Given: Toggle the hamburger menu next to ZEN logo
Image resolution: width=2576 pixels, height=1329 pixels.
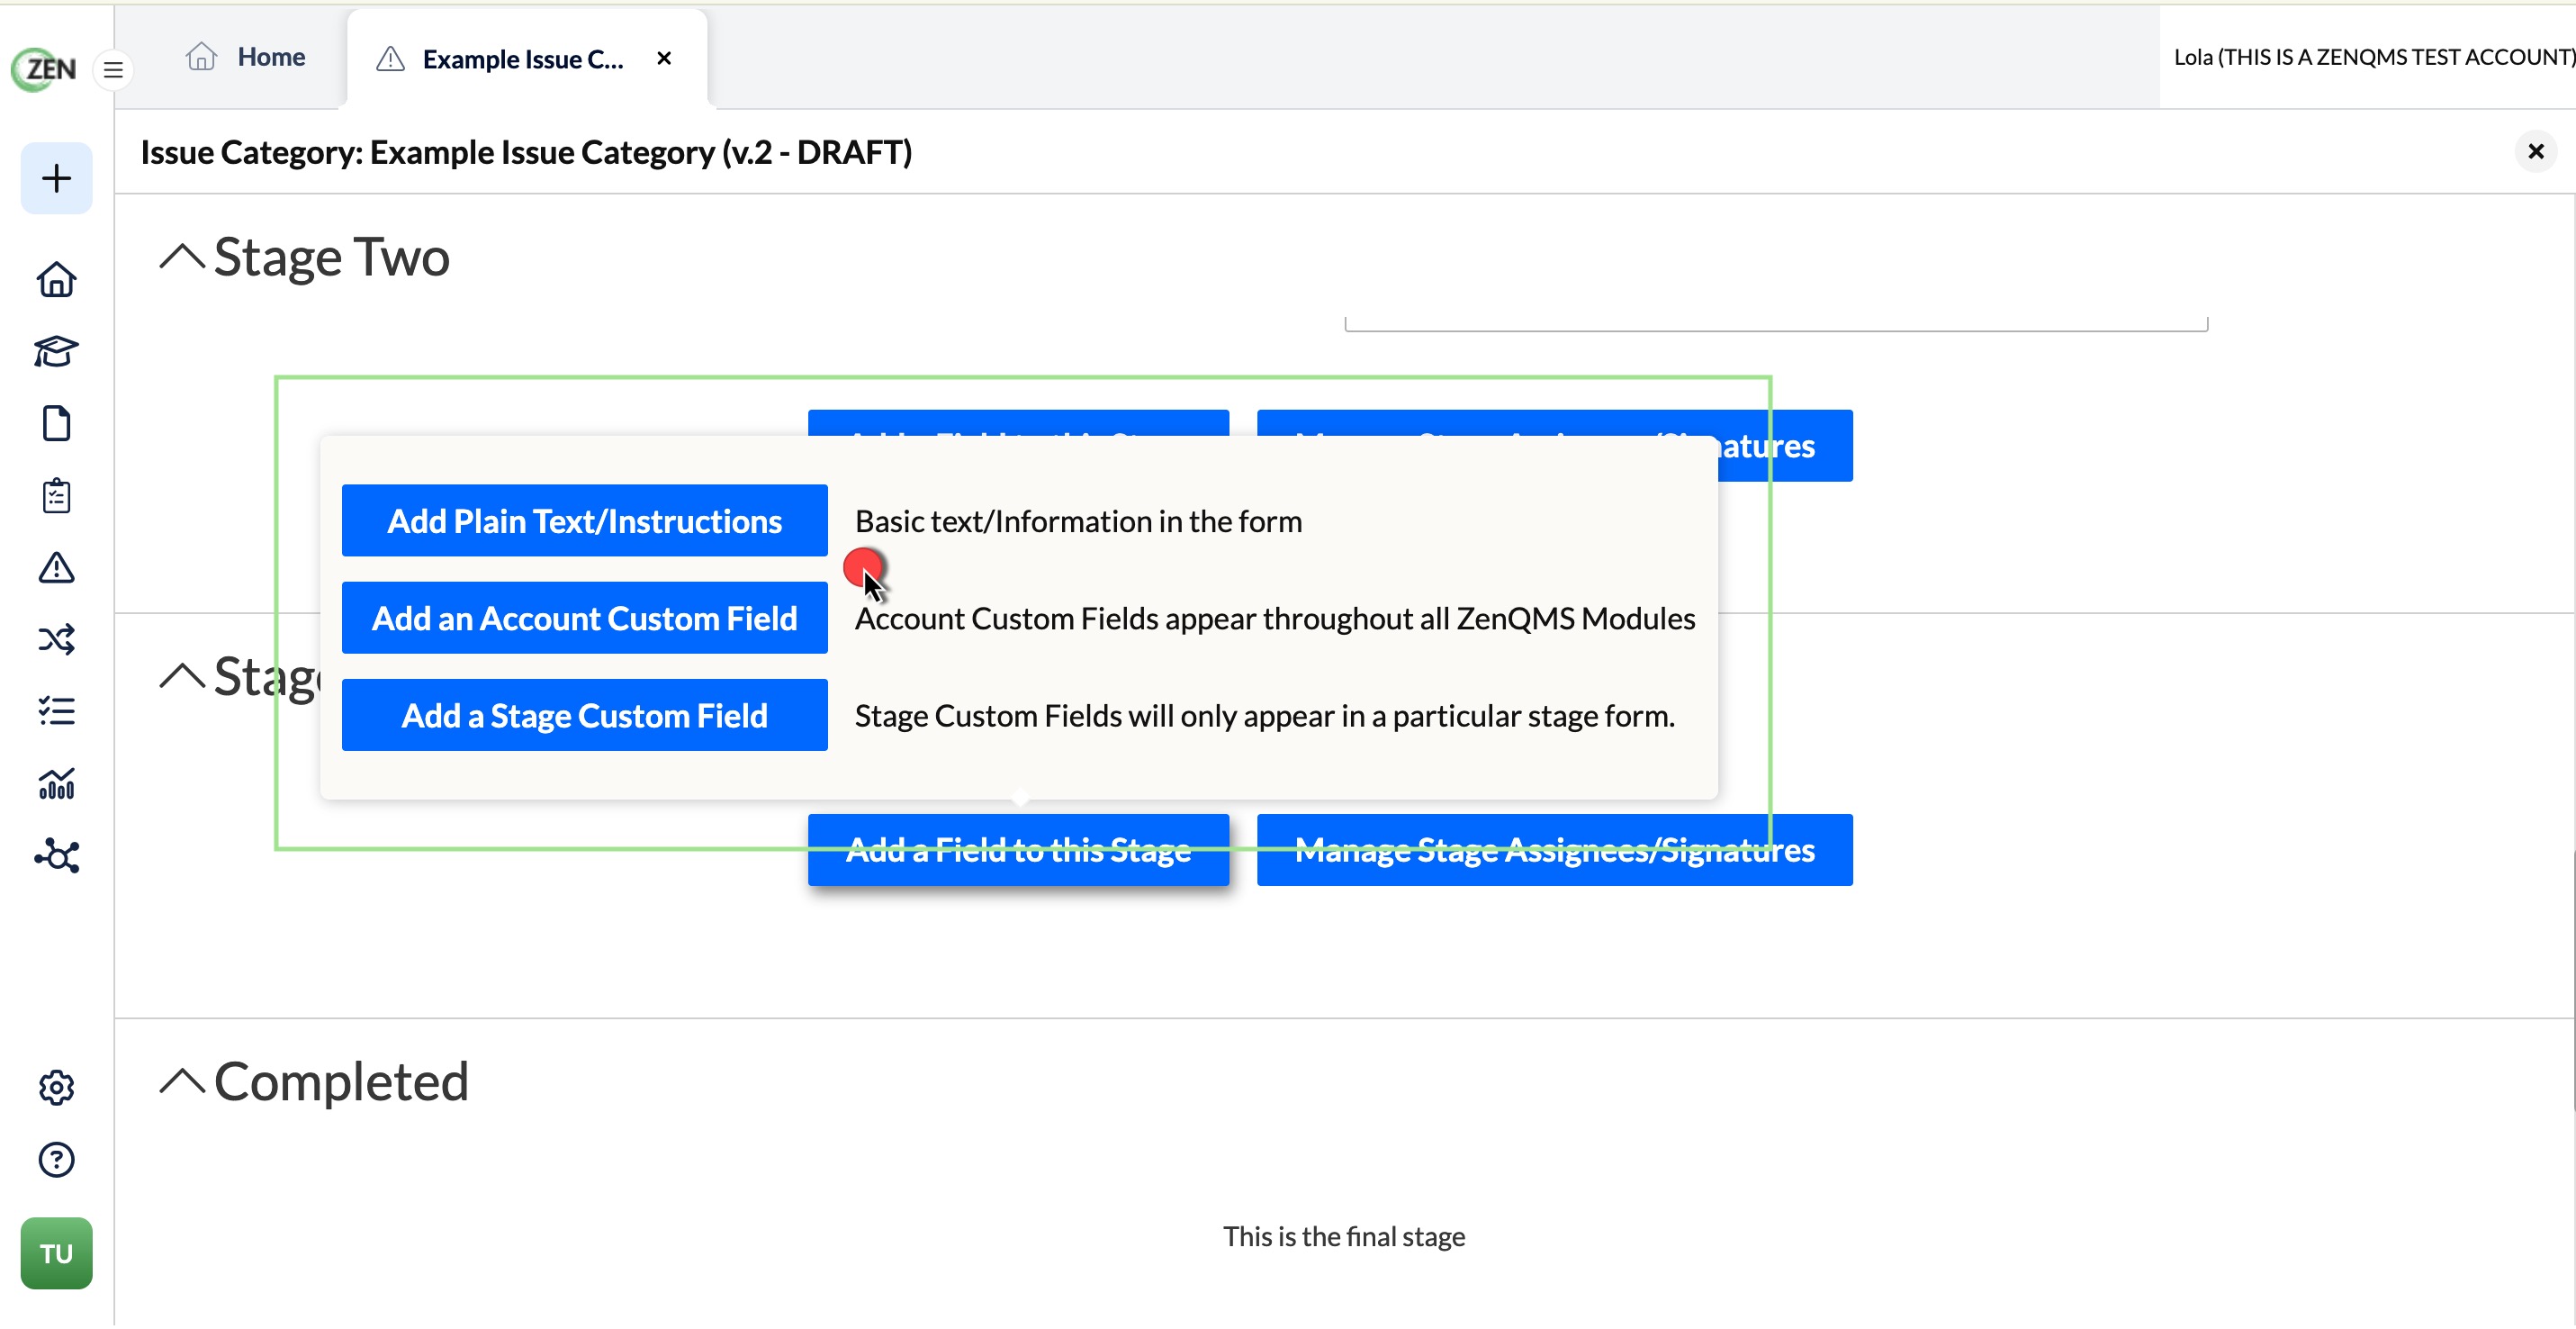Looking at the screenshot, I should (113, 70).
